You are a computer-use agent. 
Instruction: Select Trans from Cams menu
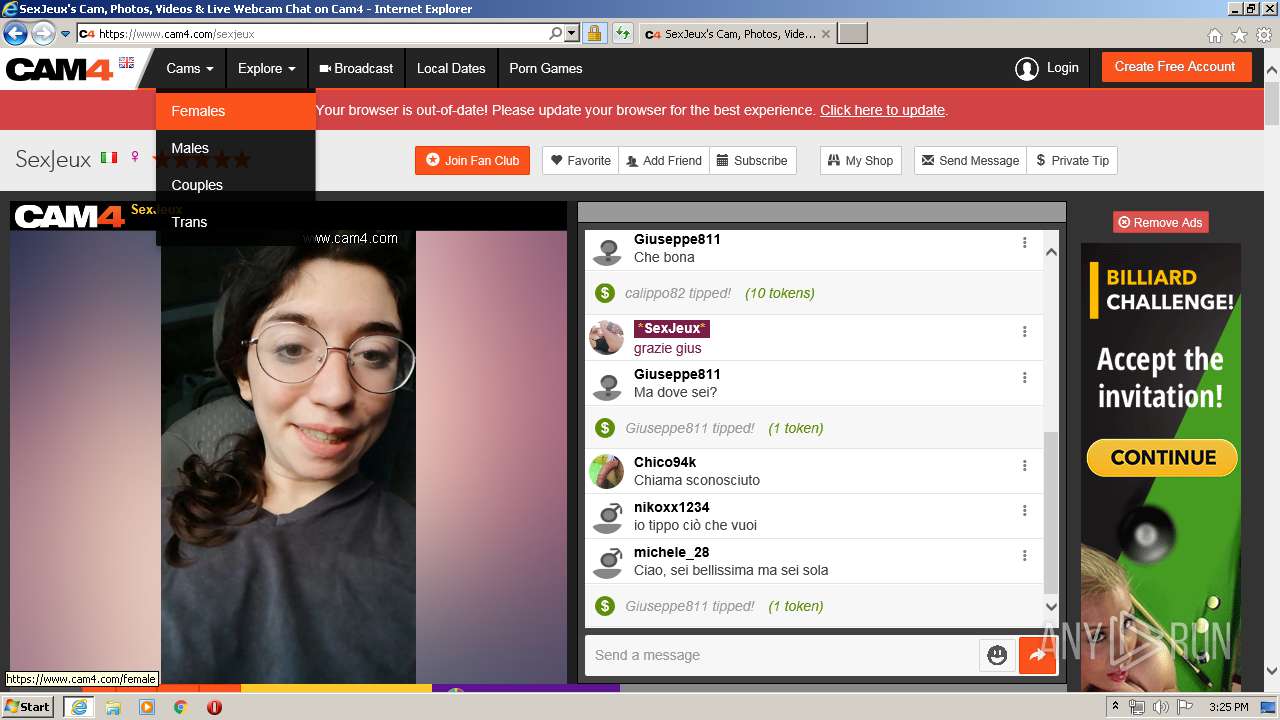[x=236, y=222]
